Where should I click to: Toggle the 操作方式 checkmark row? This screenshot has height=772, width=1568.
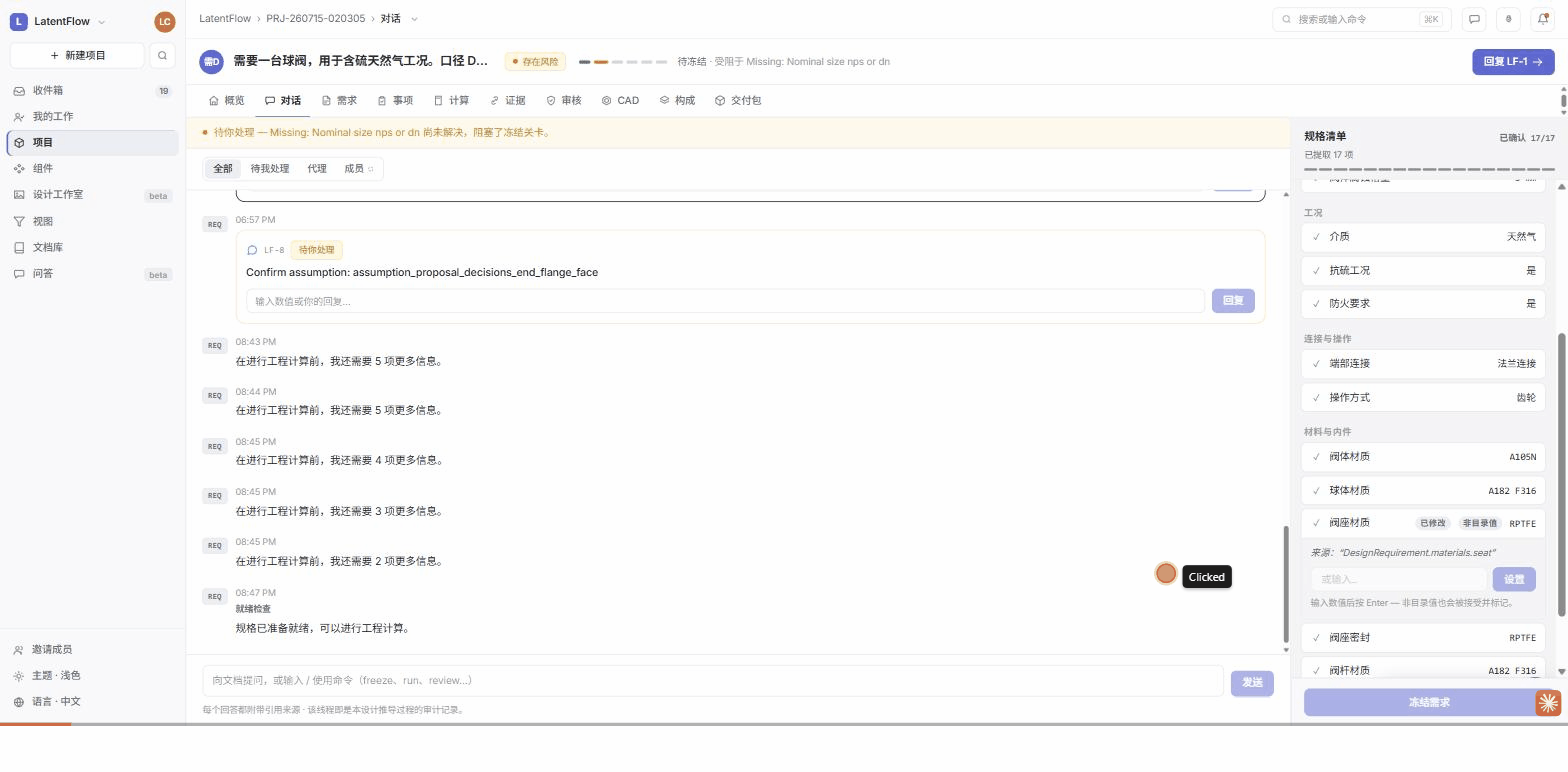click(1423, 398)
